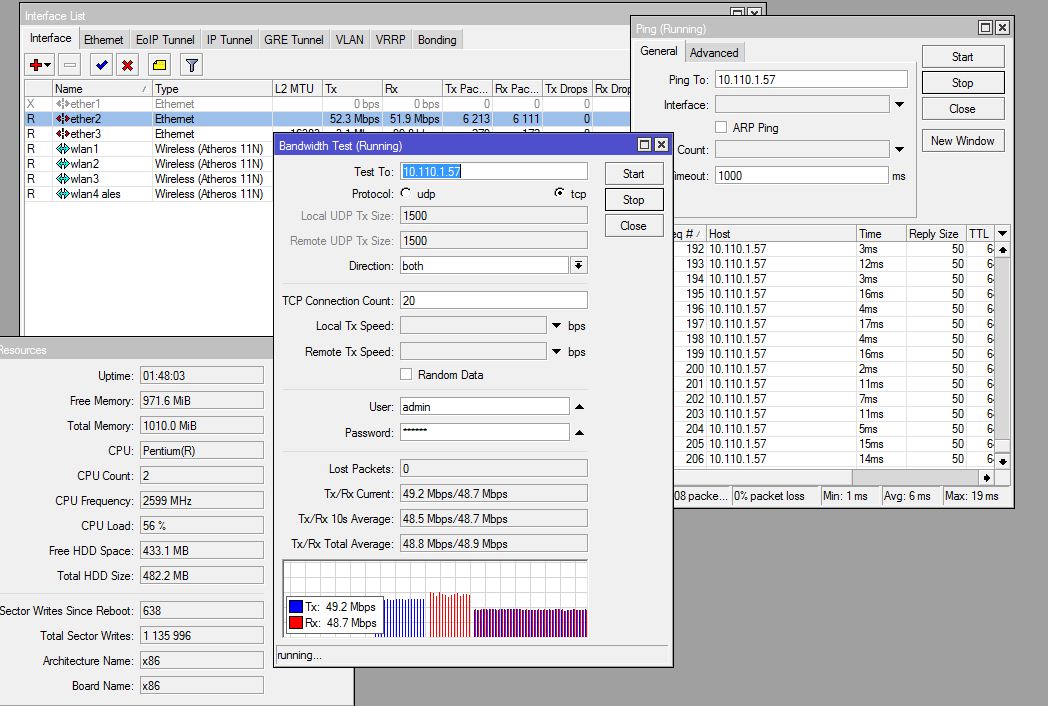1048x706 pixels.
Task: Toggle the ARP Ping checkbox
Action: pyautogui.click(x=721, y=127)
